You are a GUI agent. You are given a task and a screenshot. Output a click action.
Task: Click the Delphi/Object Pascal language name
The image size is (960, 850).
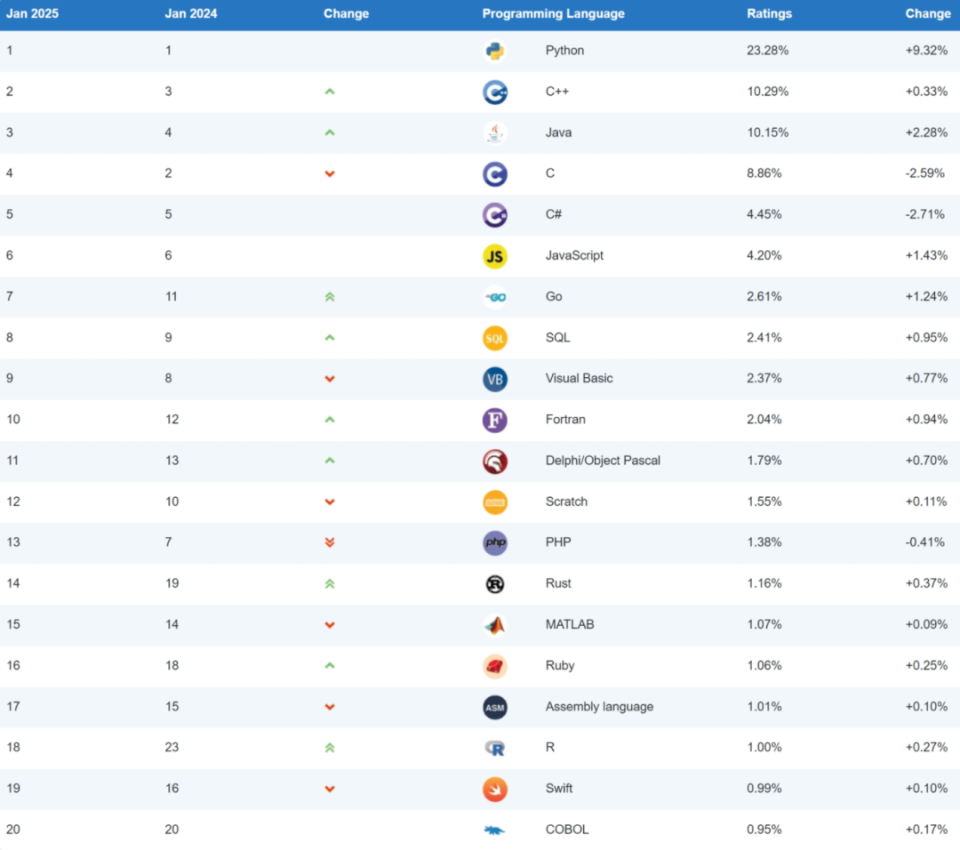pos(602,461)
